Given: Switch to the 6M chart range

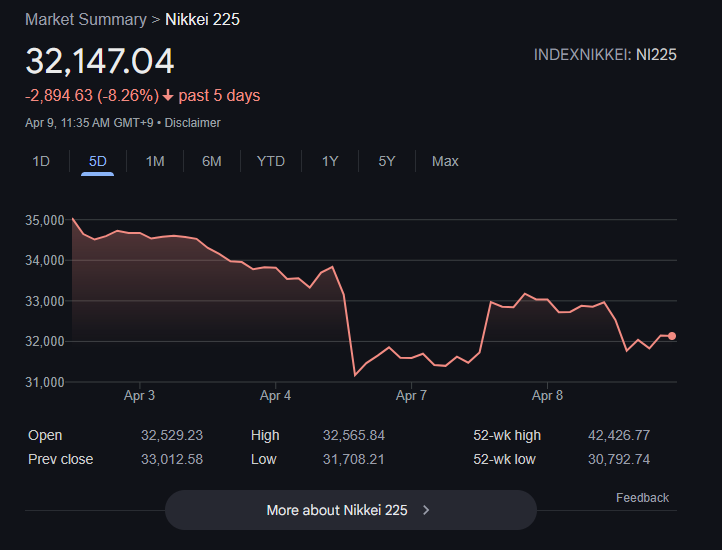Looking at the screenshot, I should [x=212, y=161].
